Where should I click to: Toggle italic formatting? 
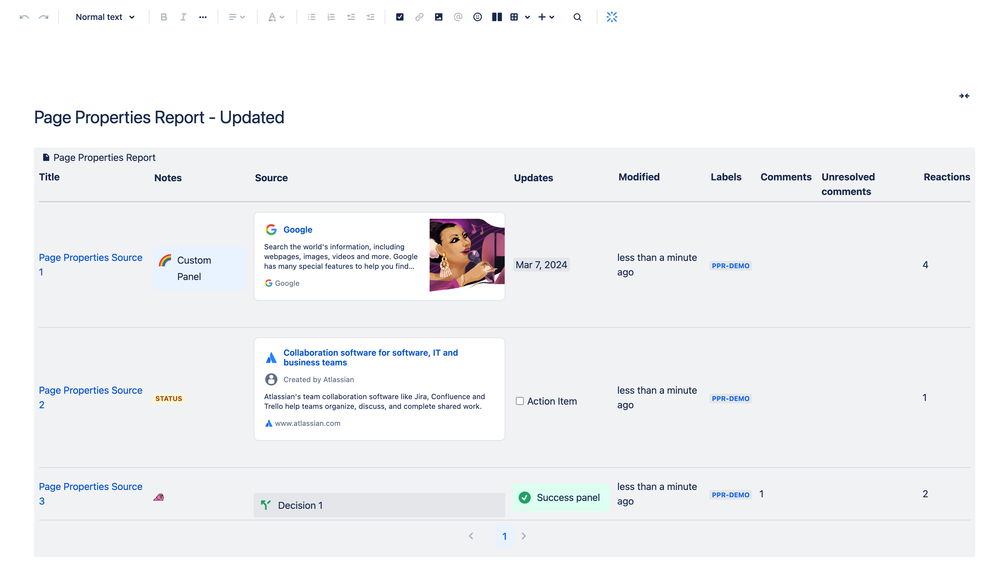pyautogui.click(x=183, y=17)
